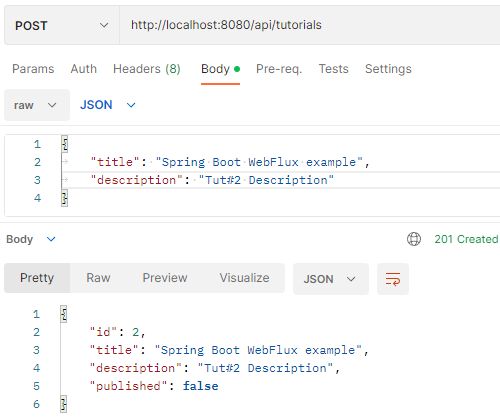
Task: Select the Raw response view
Action: tap(98, 278)
